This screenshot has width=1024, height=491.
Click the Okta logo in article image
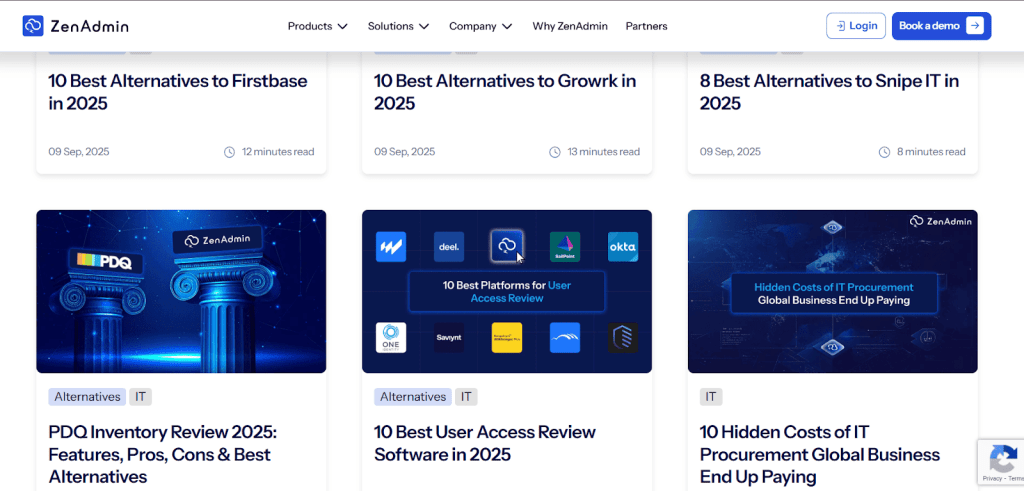pyautogui.click(x=622, y=246)
